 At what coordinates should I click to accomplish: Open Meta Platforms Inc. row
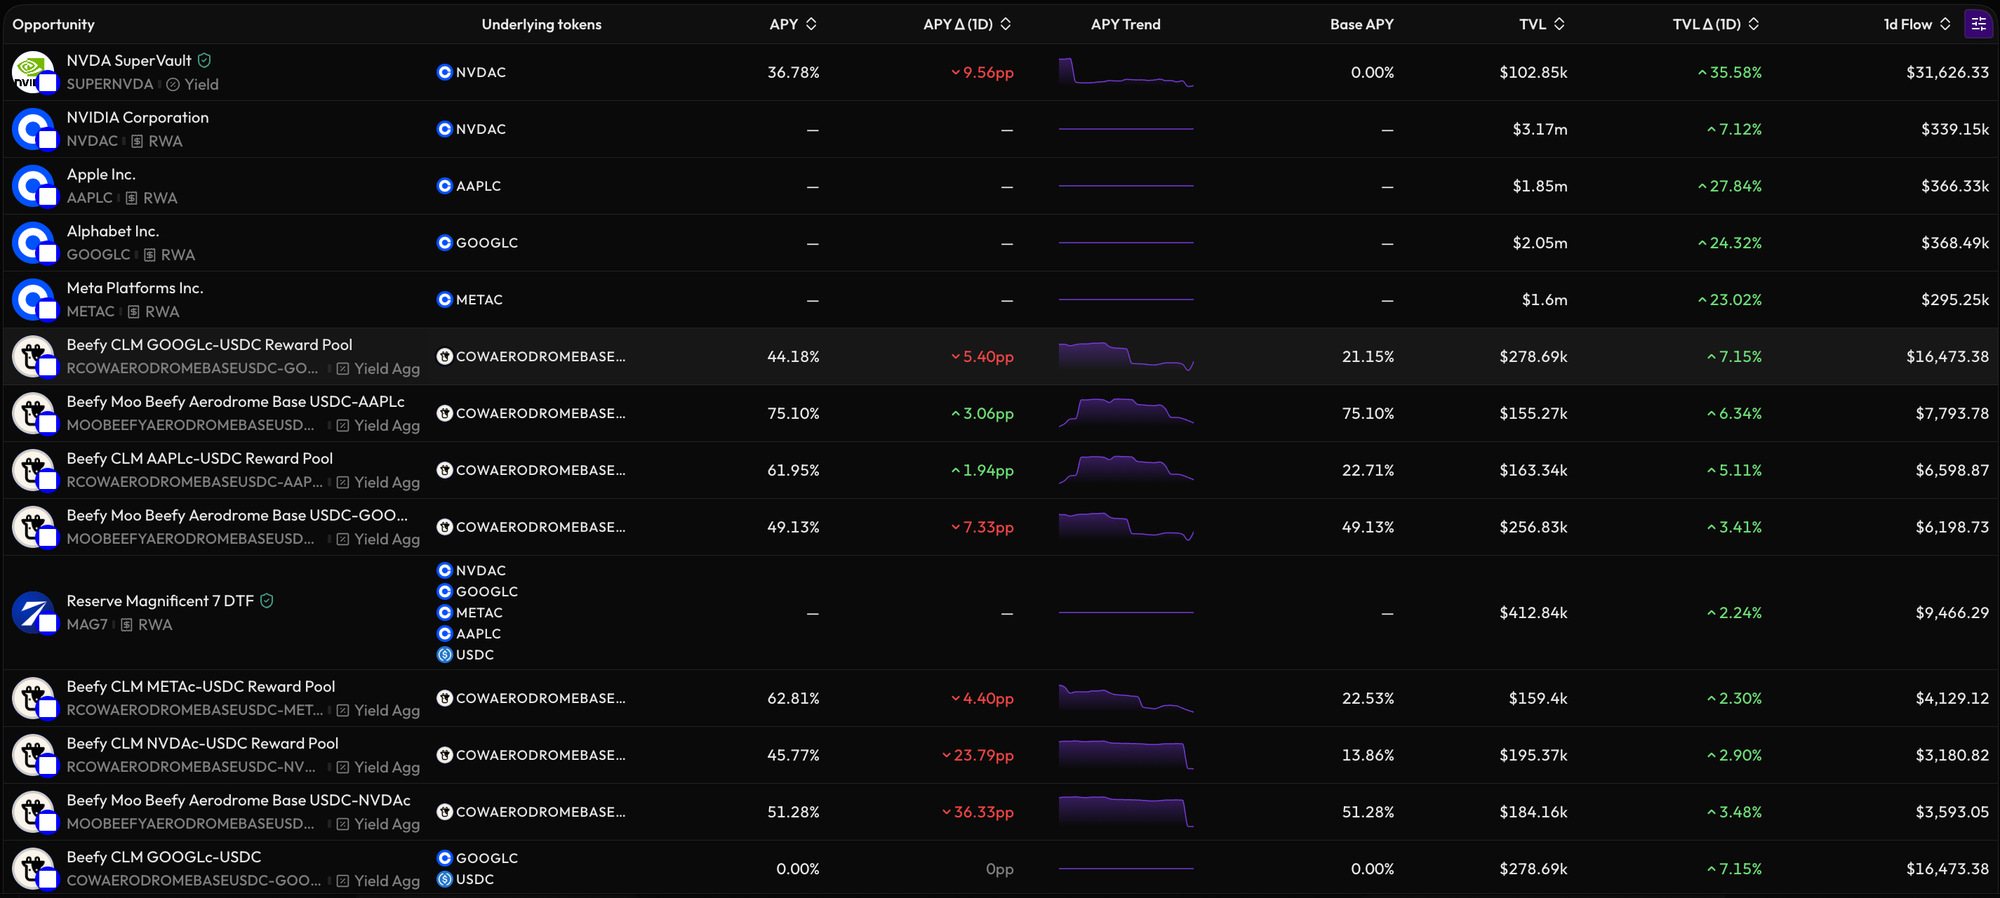click(x=1000, y=300)
